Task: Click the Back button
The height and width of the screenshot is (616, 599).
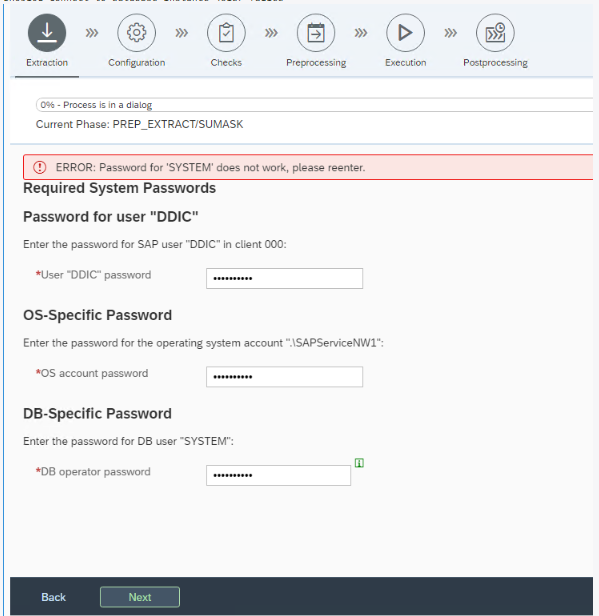Action: (53, 597)
